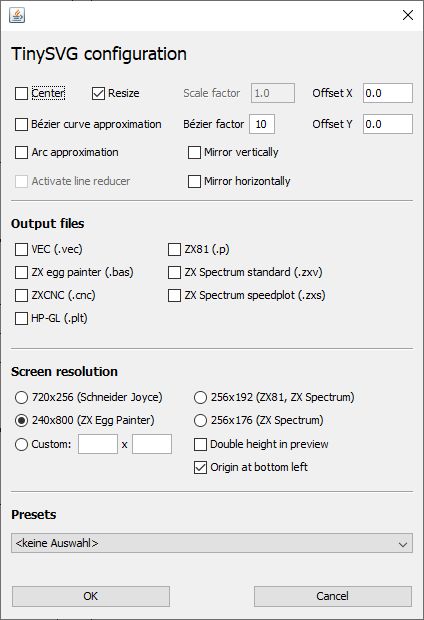Choose 256x192 (ZX81, ZX Spectrum) resolution
Image resolution: width=424 pixels, height=620 pixels.
[201, 397]
